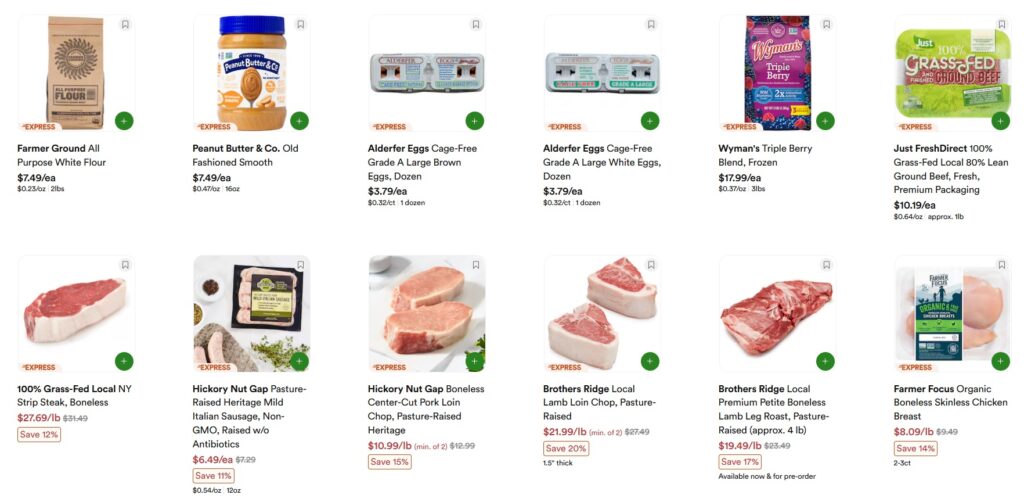Add Wyman's Triple Berry Blend to cart
The height and width of the screenshot is (502, 1024).
pos(825,121)
